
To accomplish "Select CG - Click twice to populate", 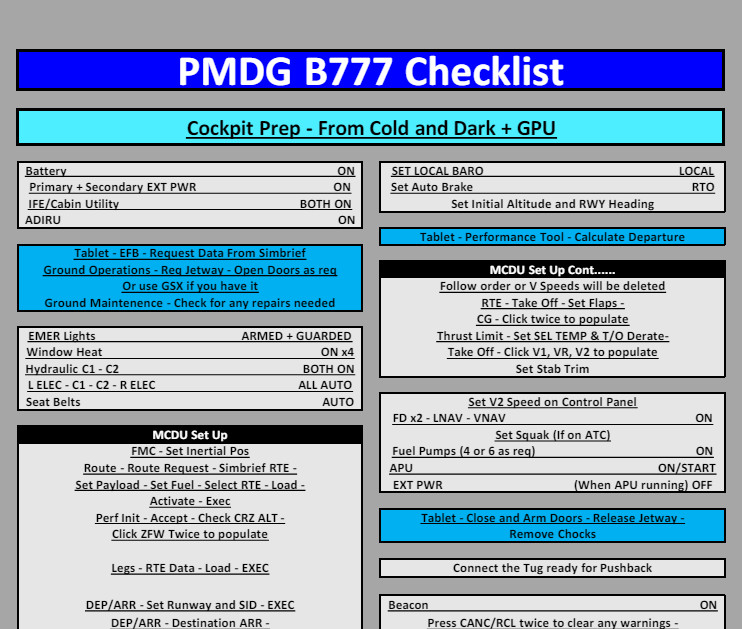I will pos(552,319).
